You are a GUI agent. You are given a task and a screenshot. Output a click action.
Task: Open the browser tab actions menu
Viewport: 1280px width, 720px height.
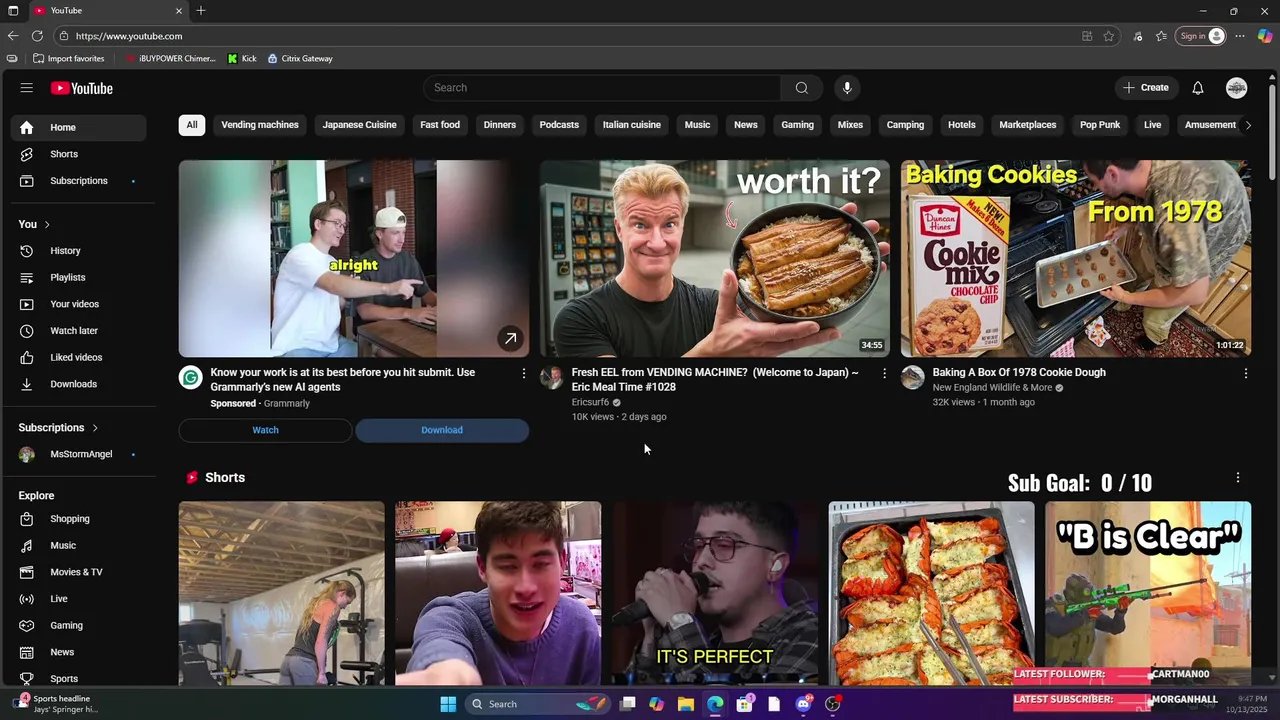tap(13, 10)
